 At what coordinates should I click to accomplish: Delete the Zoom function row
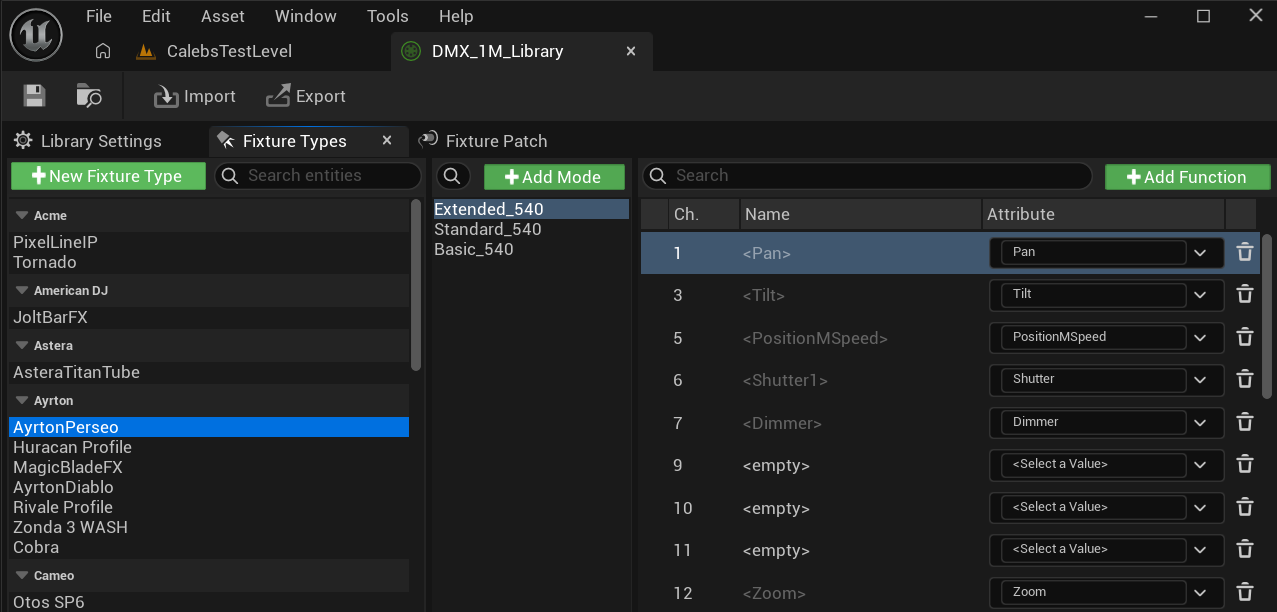click(1245, 592)
